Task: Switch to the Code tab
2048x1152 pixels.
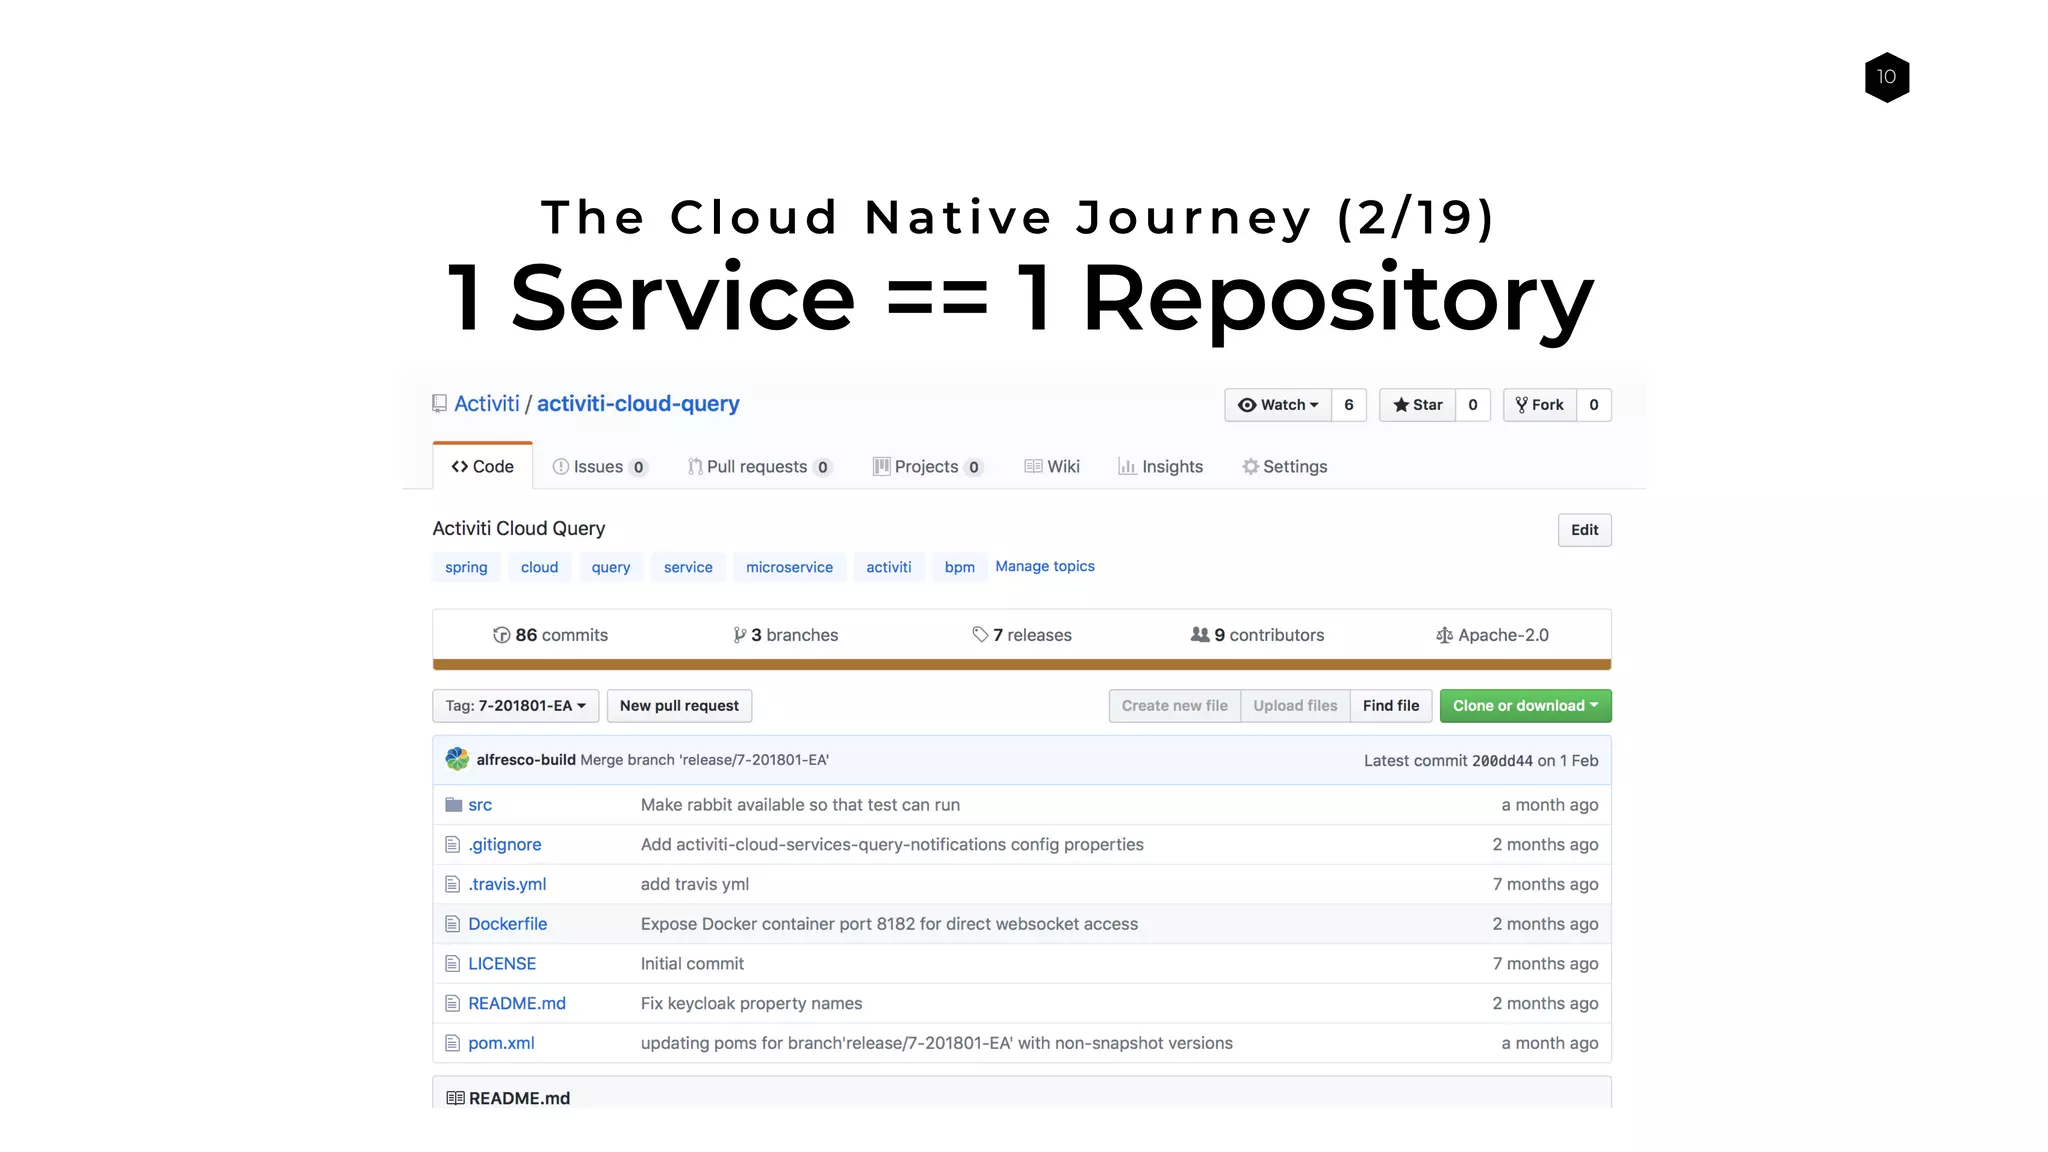Action: pyautogui.click(x=483, y=466)
